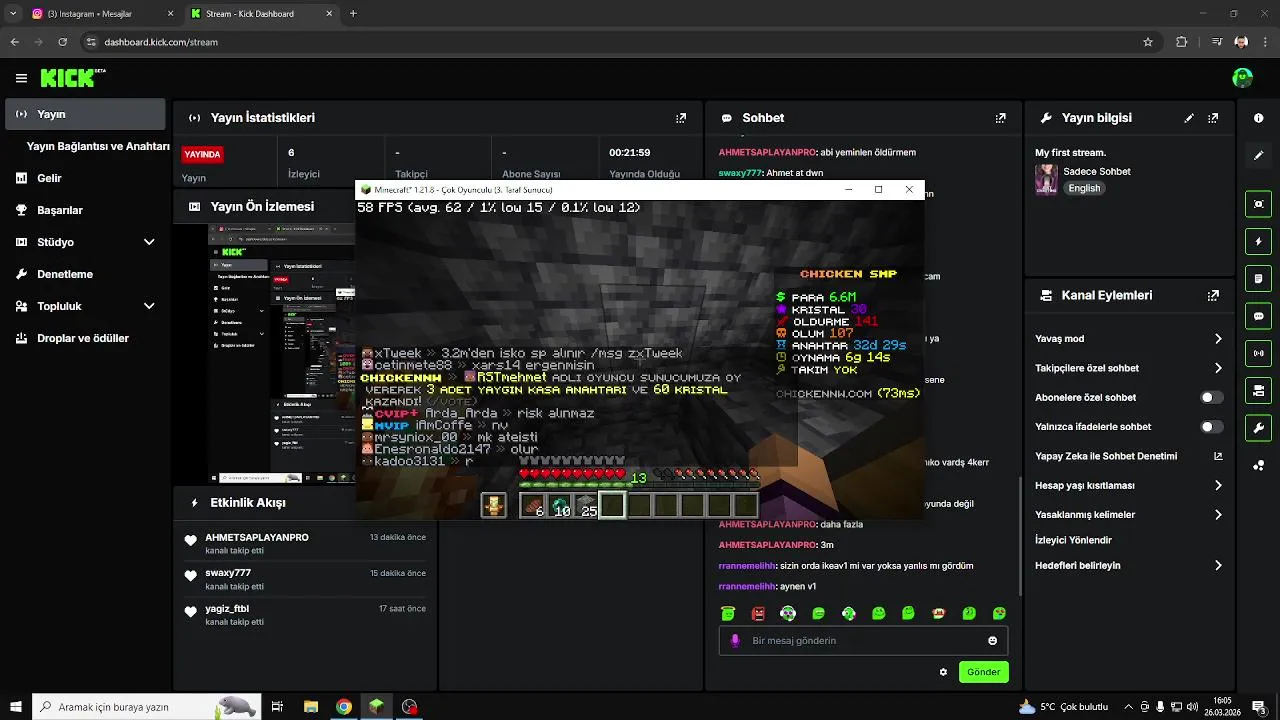Select Yayın in the left sidebar
This screenshot has width=1280, height=720.
pyautogui.click(x=85, y=114)
